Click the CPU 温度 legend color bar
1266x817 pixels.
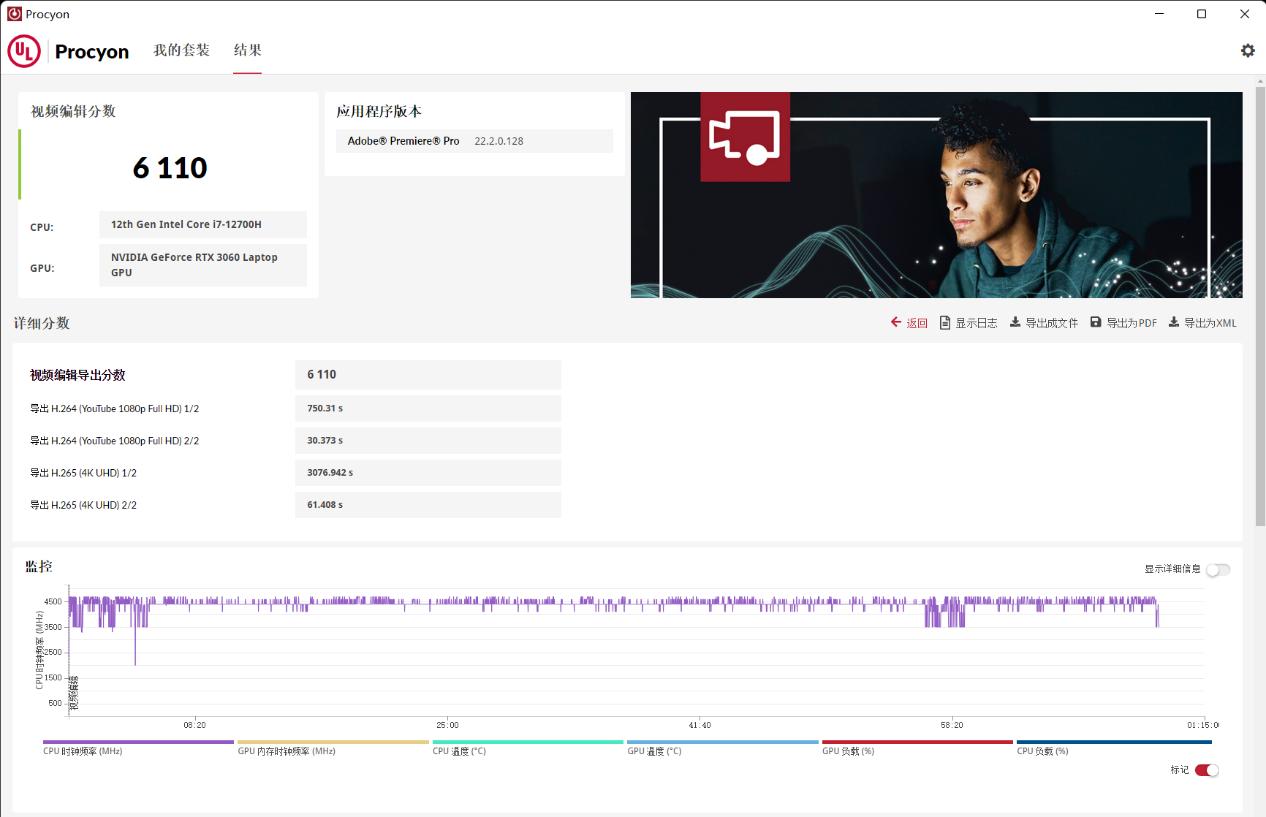[527, 742]
